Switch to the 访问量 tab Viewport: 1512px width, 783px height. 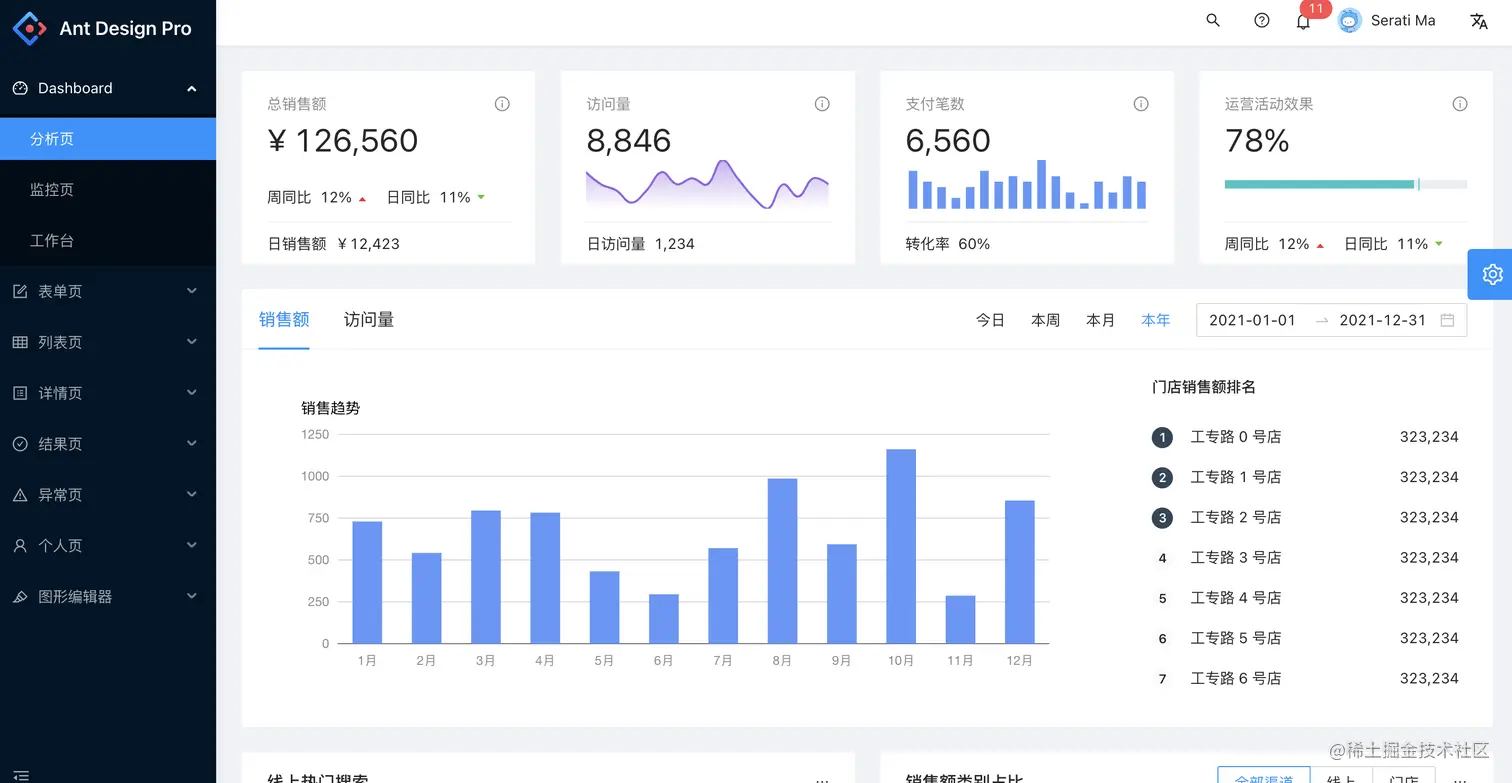click(369, 320)
